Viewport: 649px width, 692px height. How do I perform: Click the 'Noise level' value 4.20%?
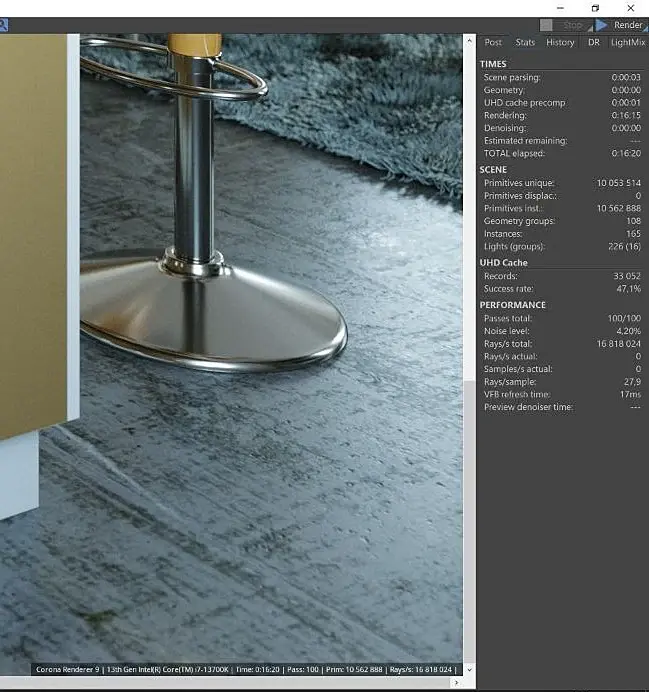click(x=629, y=331)
